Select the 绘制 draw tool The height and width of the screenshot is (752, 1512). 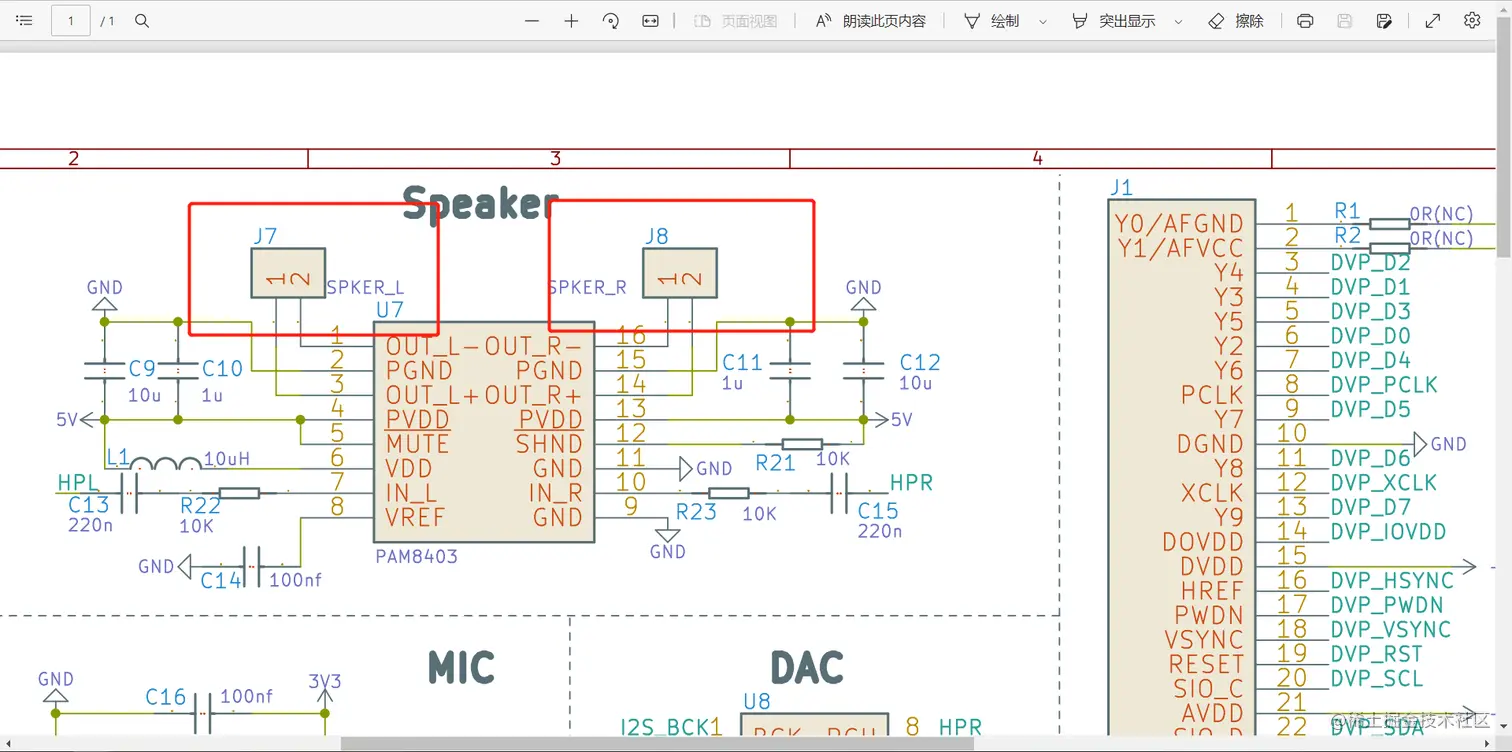[992, 21]
